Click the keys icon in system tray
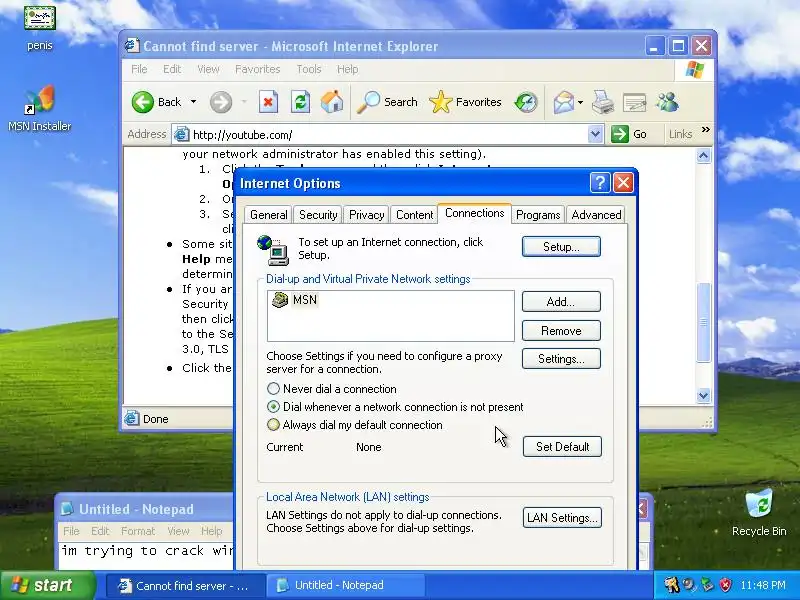The width and height of the screenshot is (800, 600). [671, 585]
